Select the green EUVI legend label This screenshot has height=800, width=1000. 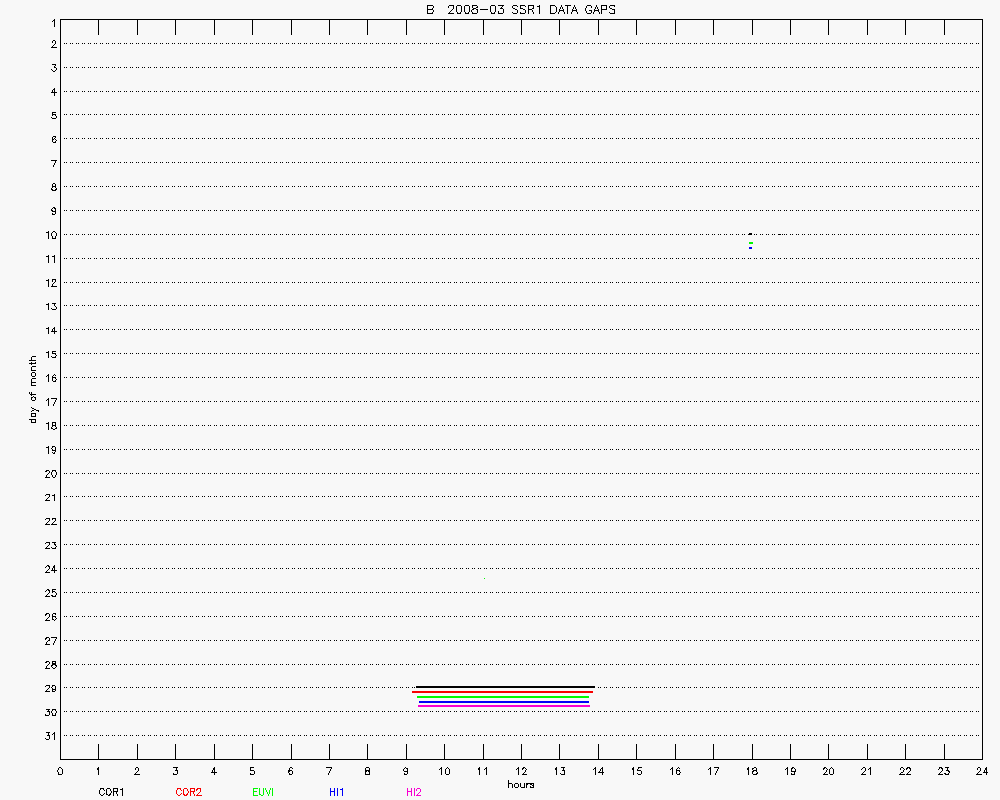pyautogui.click(x=263, y=792)
